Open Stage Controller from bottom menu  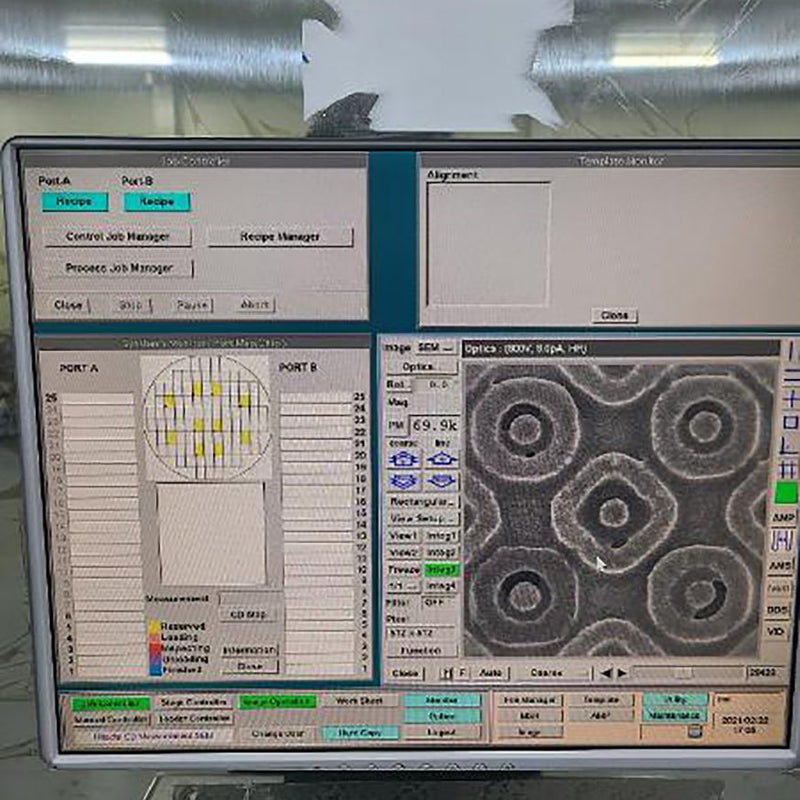193,702
